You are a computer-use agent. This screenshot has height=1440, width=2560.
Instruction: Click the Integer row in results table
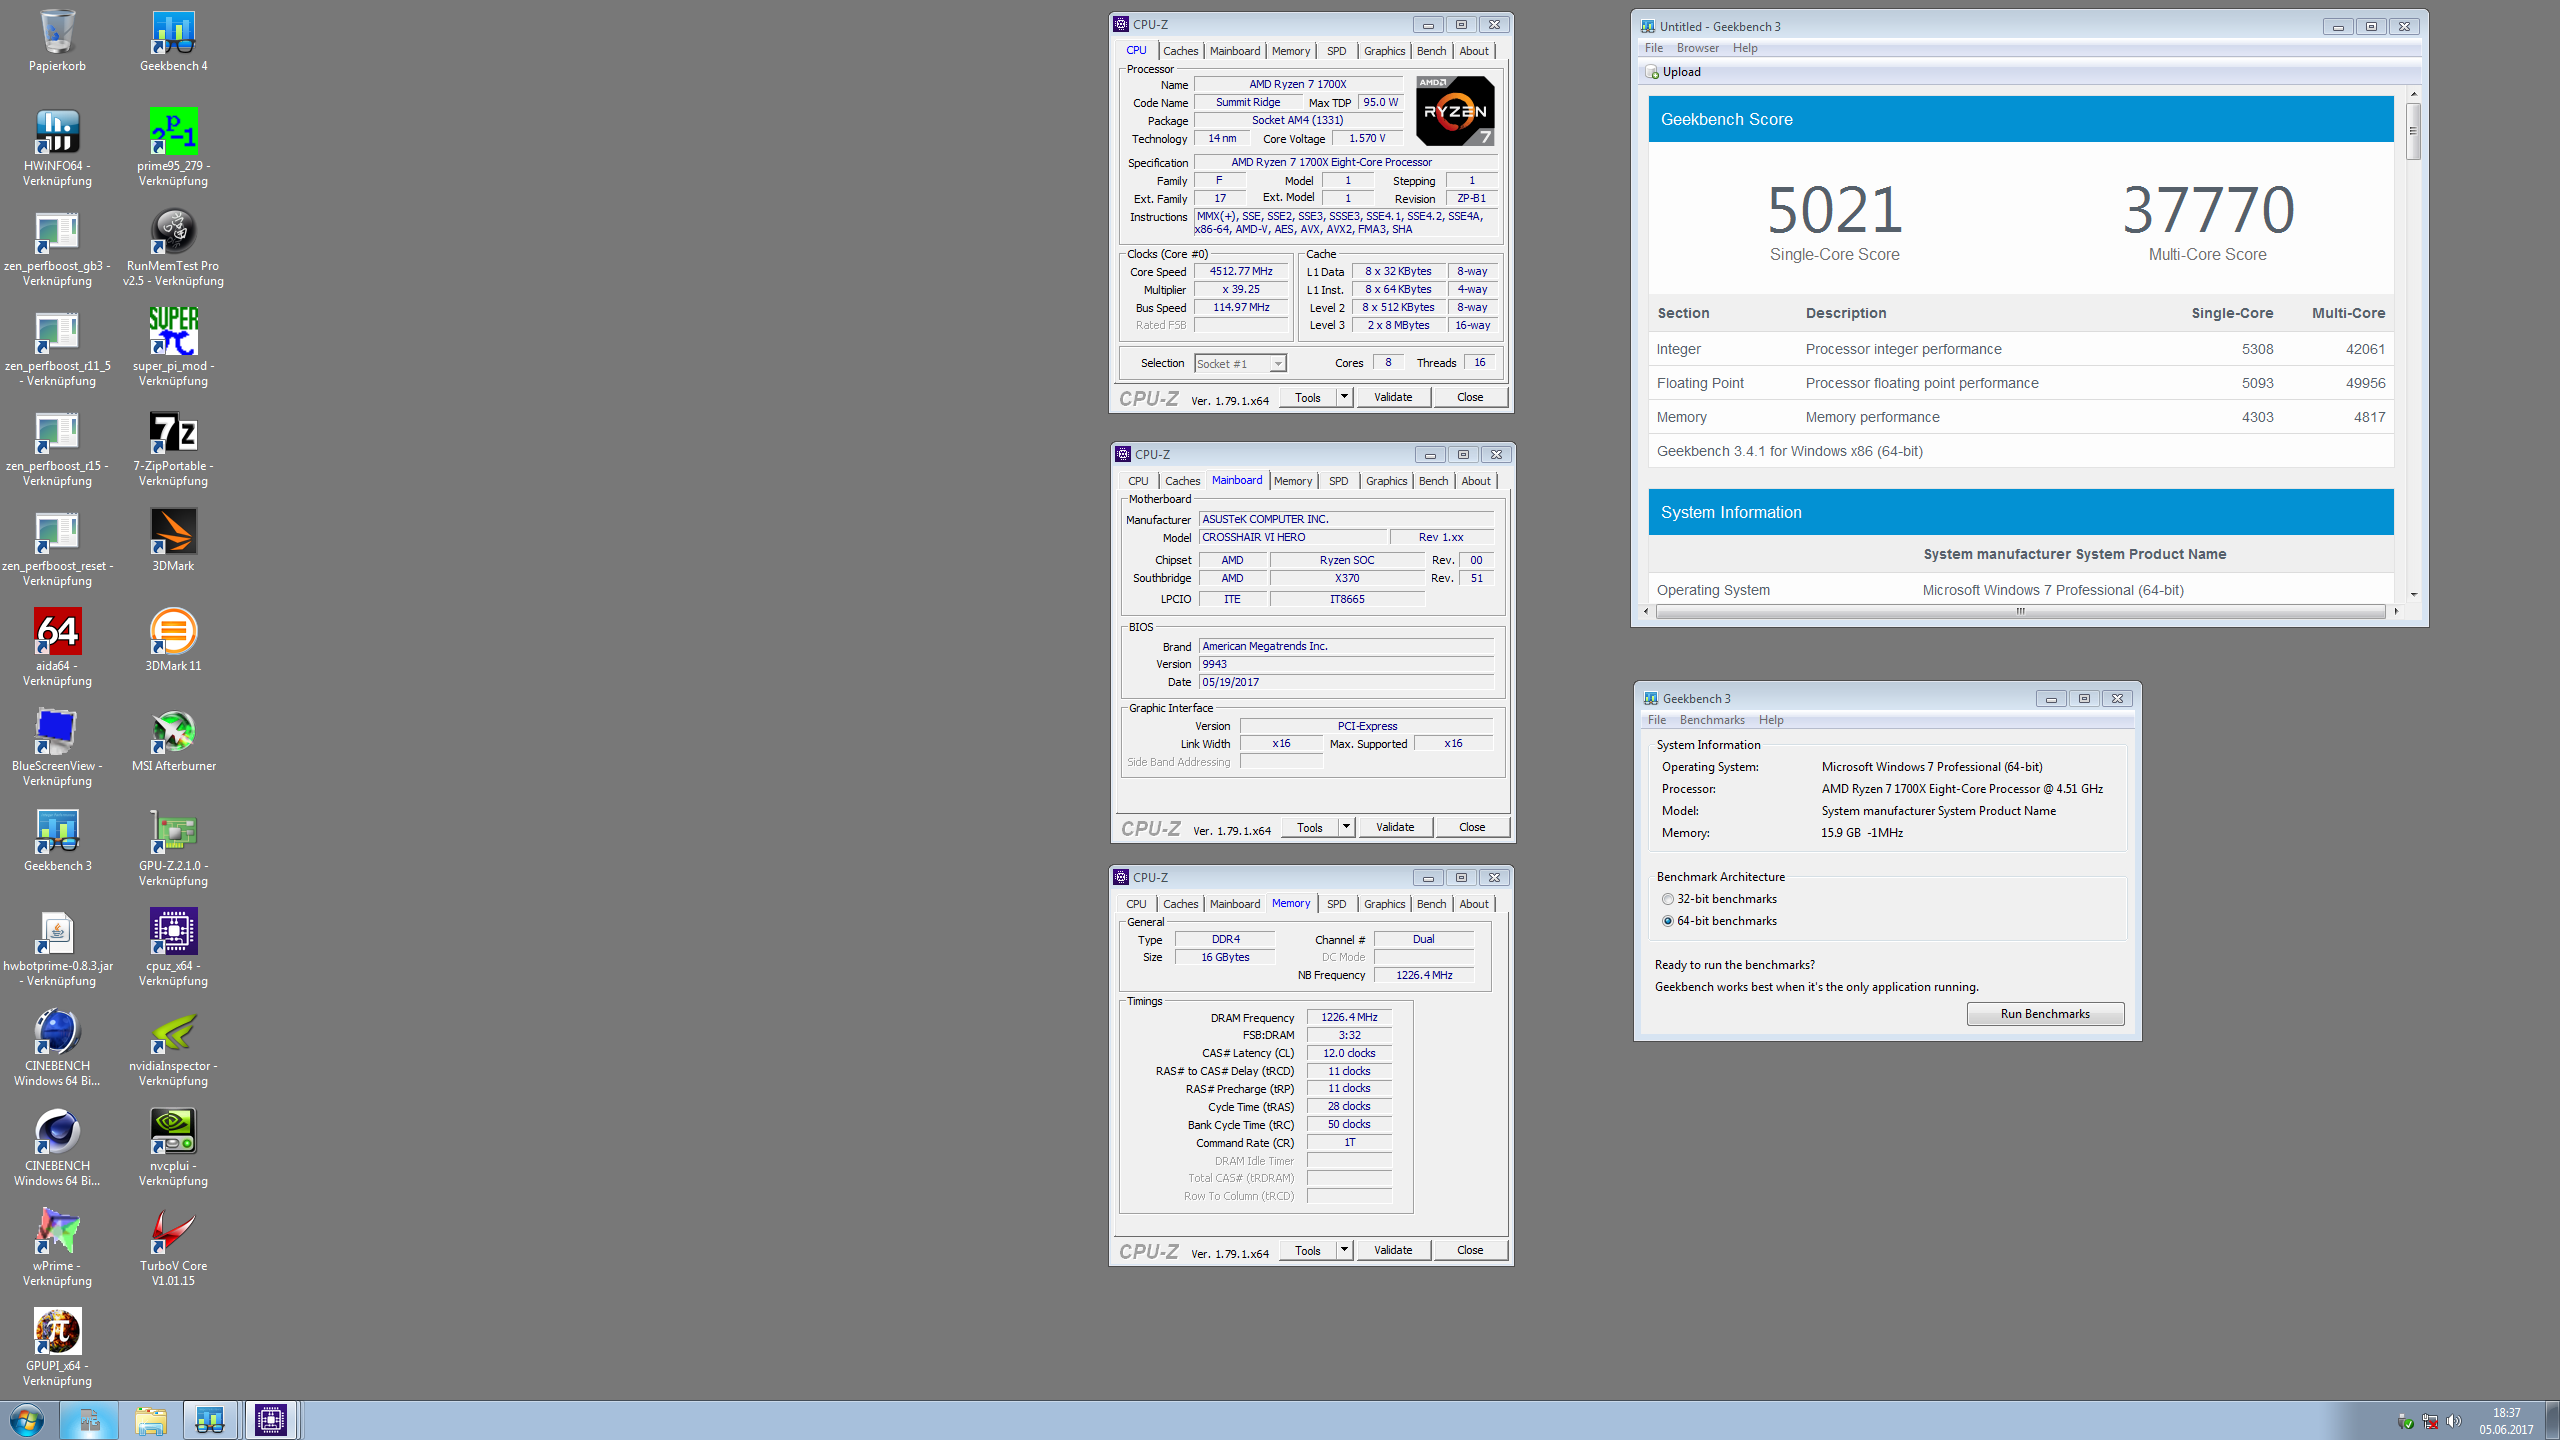pos(2020,349)
